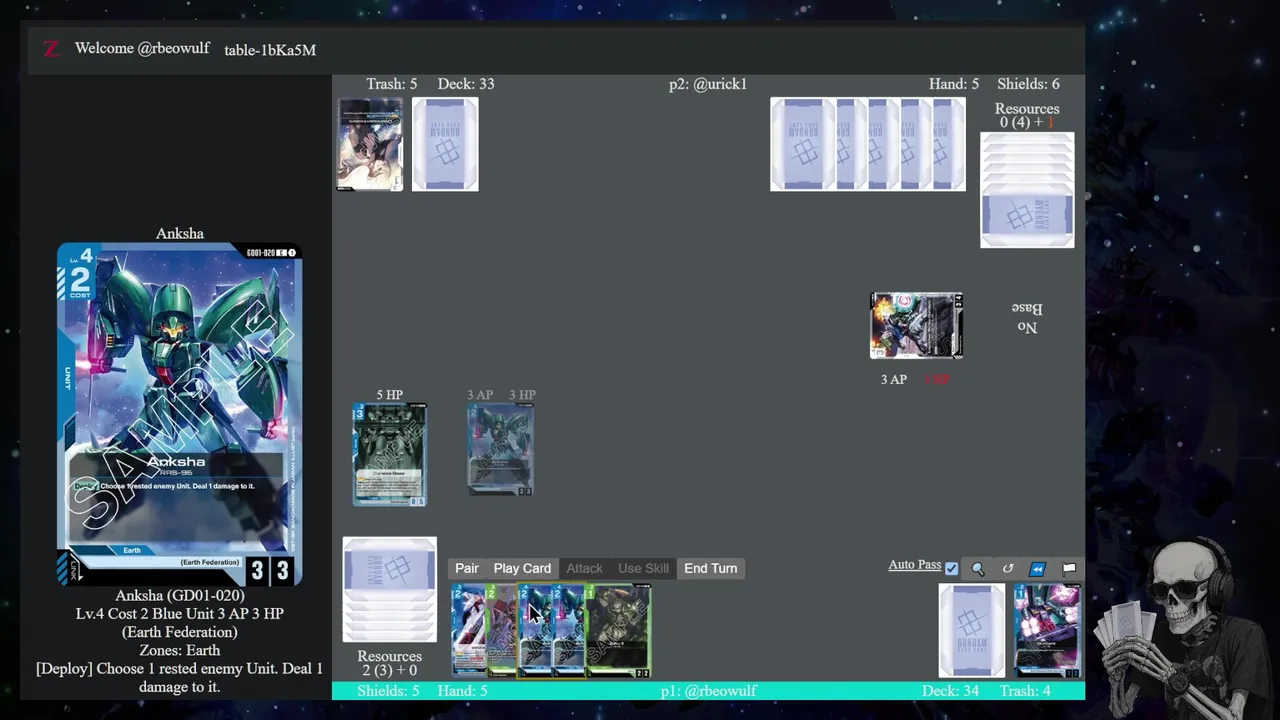Click the 'table-1bKa5M' table name

pos(270,50)
